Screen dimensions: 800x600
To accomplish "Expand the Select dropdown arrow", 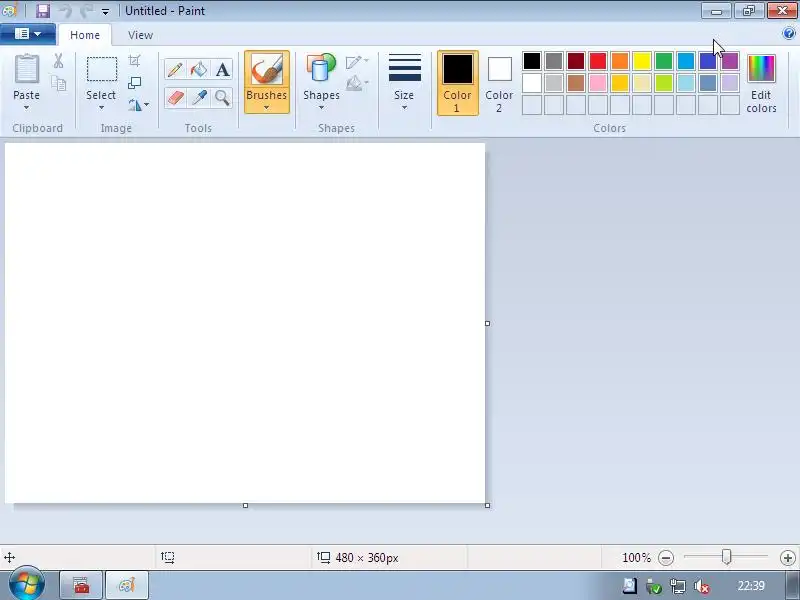I will pyautogui.click(x=101, y=108).
